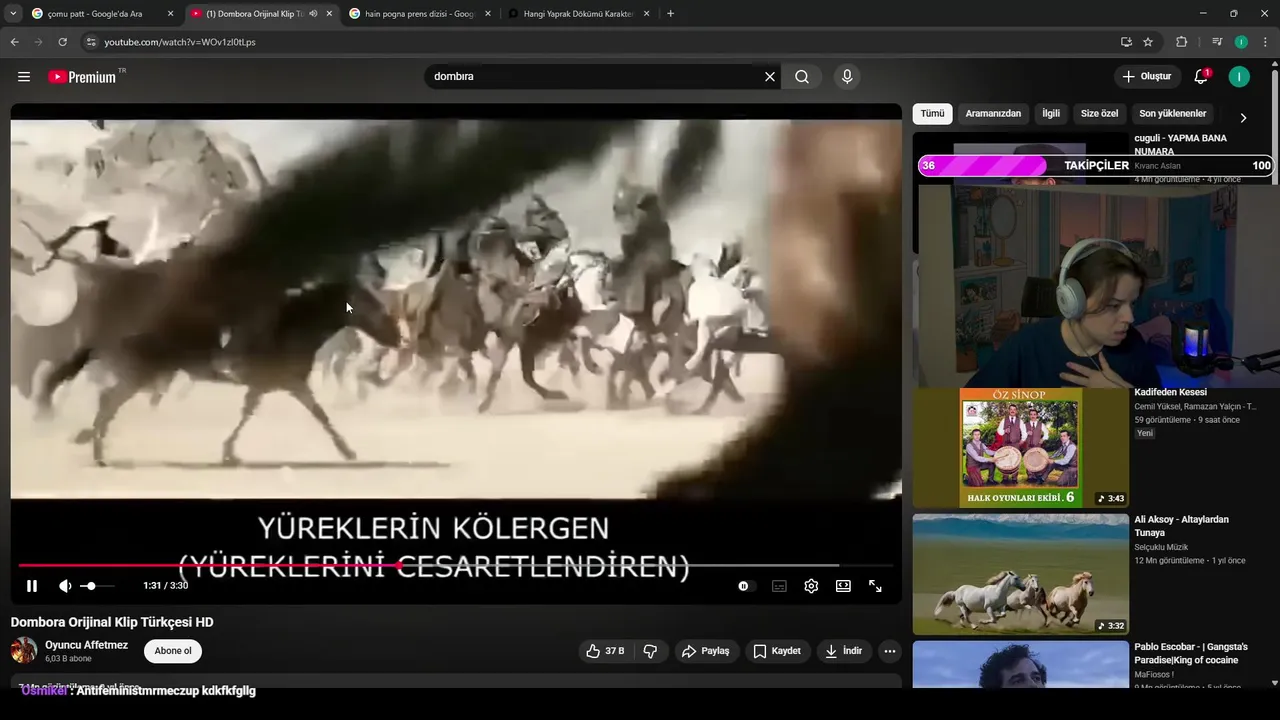Dislike the video

click(x=650, y=651)
